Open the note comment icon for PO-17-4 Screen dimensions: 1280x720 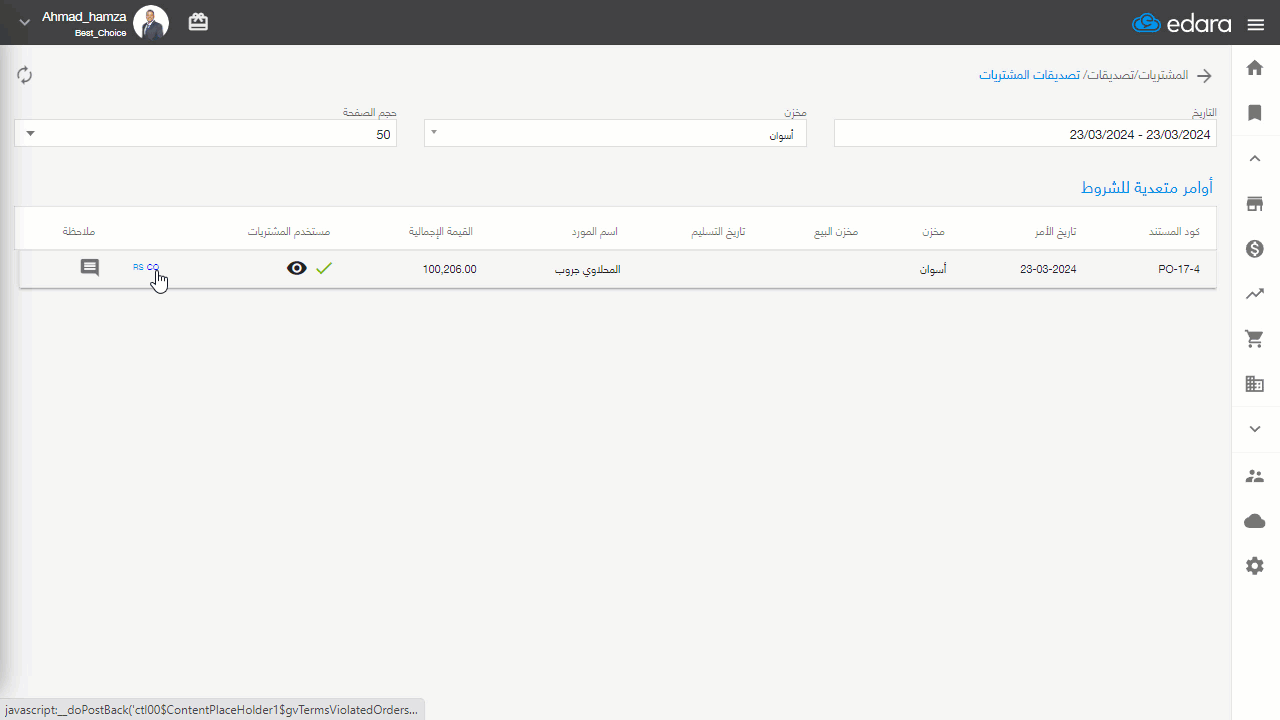click(x=90, y=268)
